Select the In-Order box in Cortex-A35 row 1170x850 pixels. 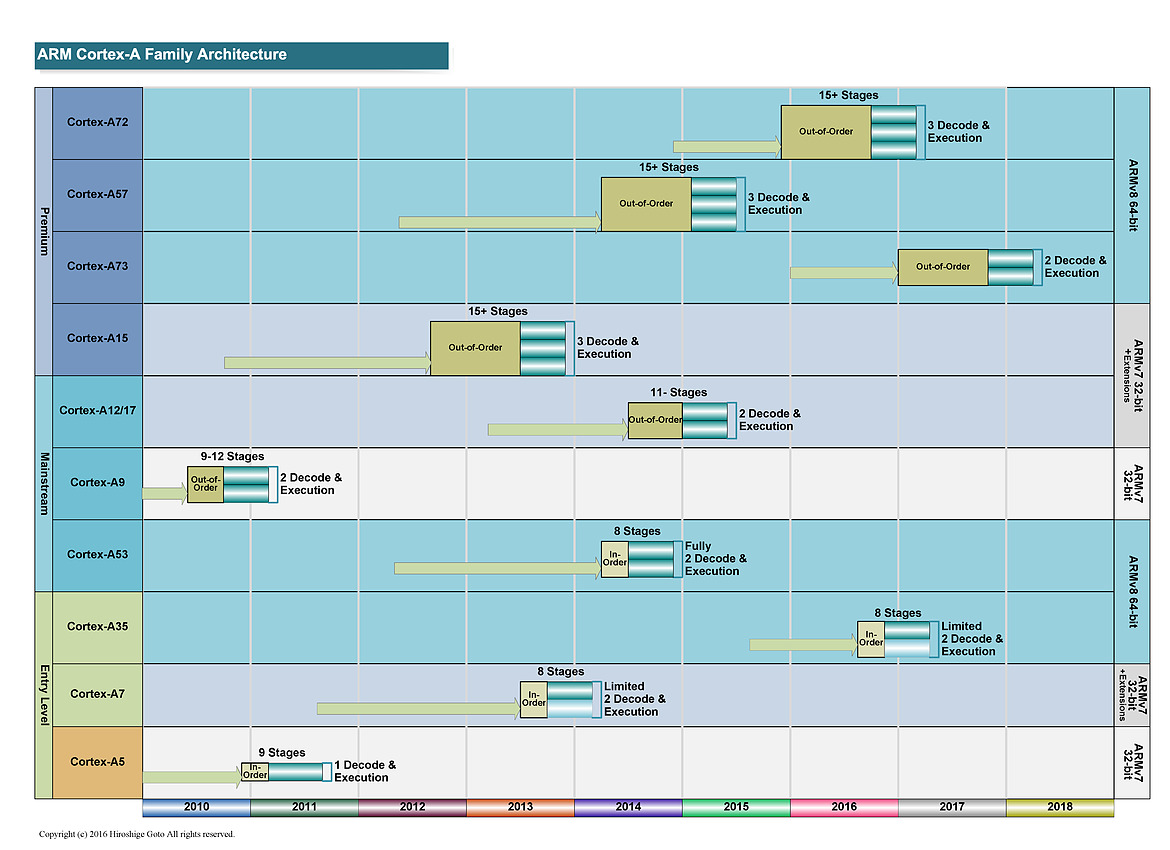tap(871, 639)
